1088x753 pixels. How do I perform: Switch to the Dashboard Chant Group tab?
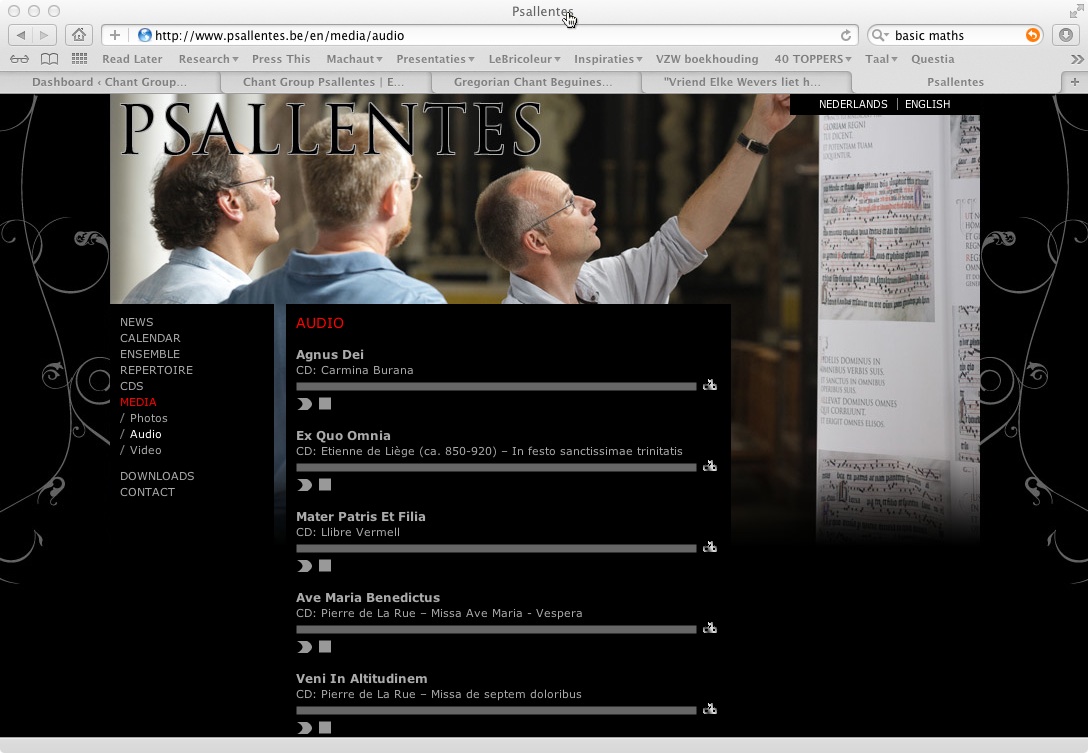click(x=109, y=82)
